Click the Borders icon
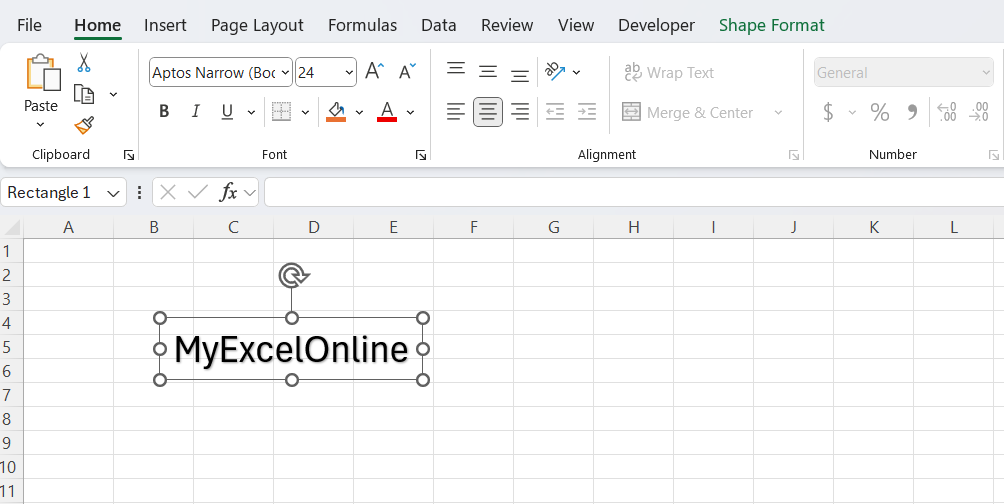Screen dimensions: 1004x504 click(281, 112)
